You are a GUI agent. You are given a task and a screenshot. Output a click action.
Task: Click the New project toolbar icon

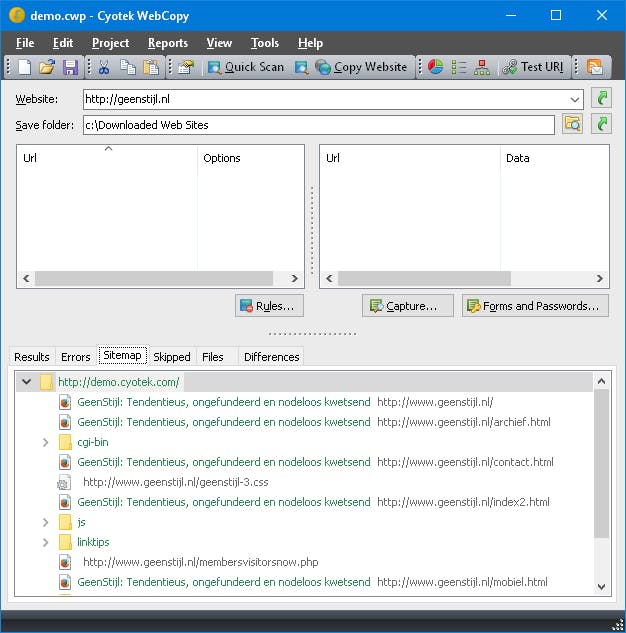[24, 67]
